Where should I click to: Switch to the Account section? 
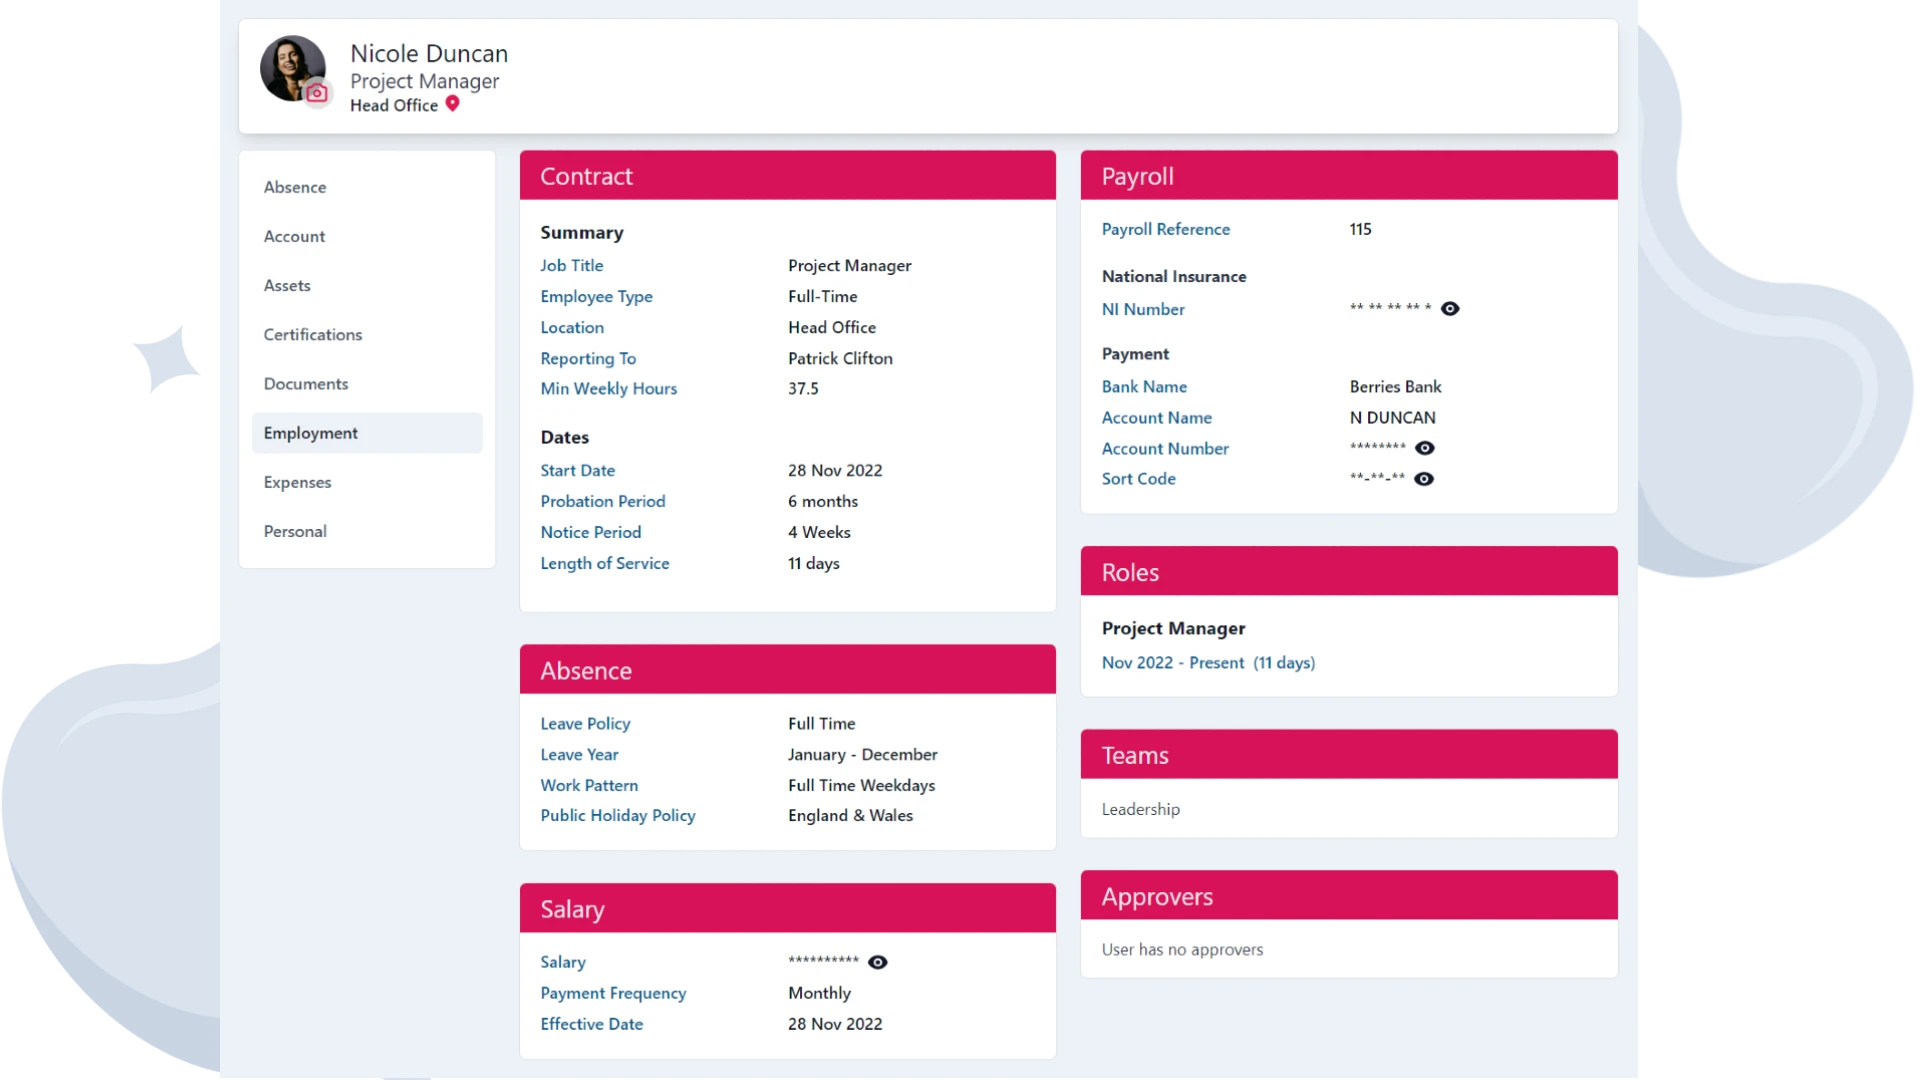(294, 236)
